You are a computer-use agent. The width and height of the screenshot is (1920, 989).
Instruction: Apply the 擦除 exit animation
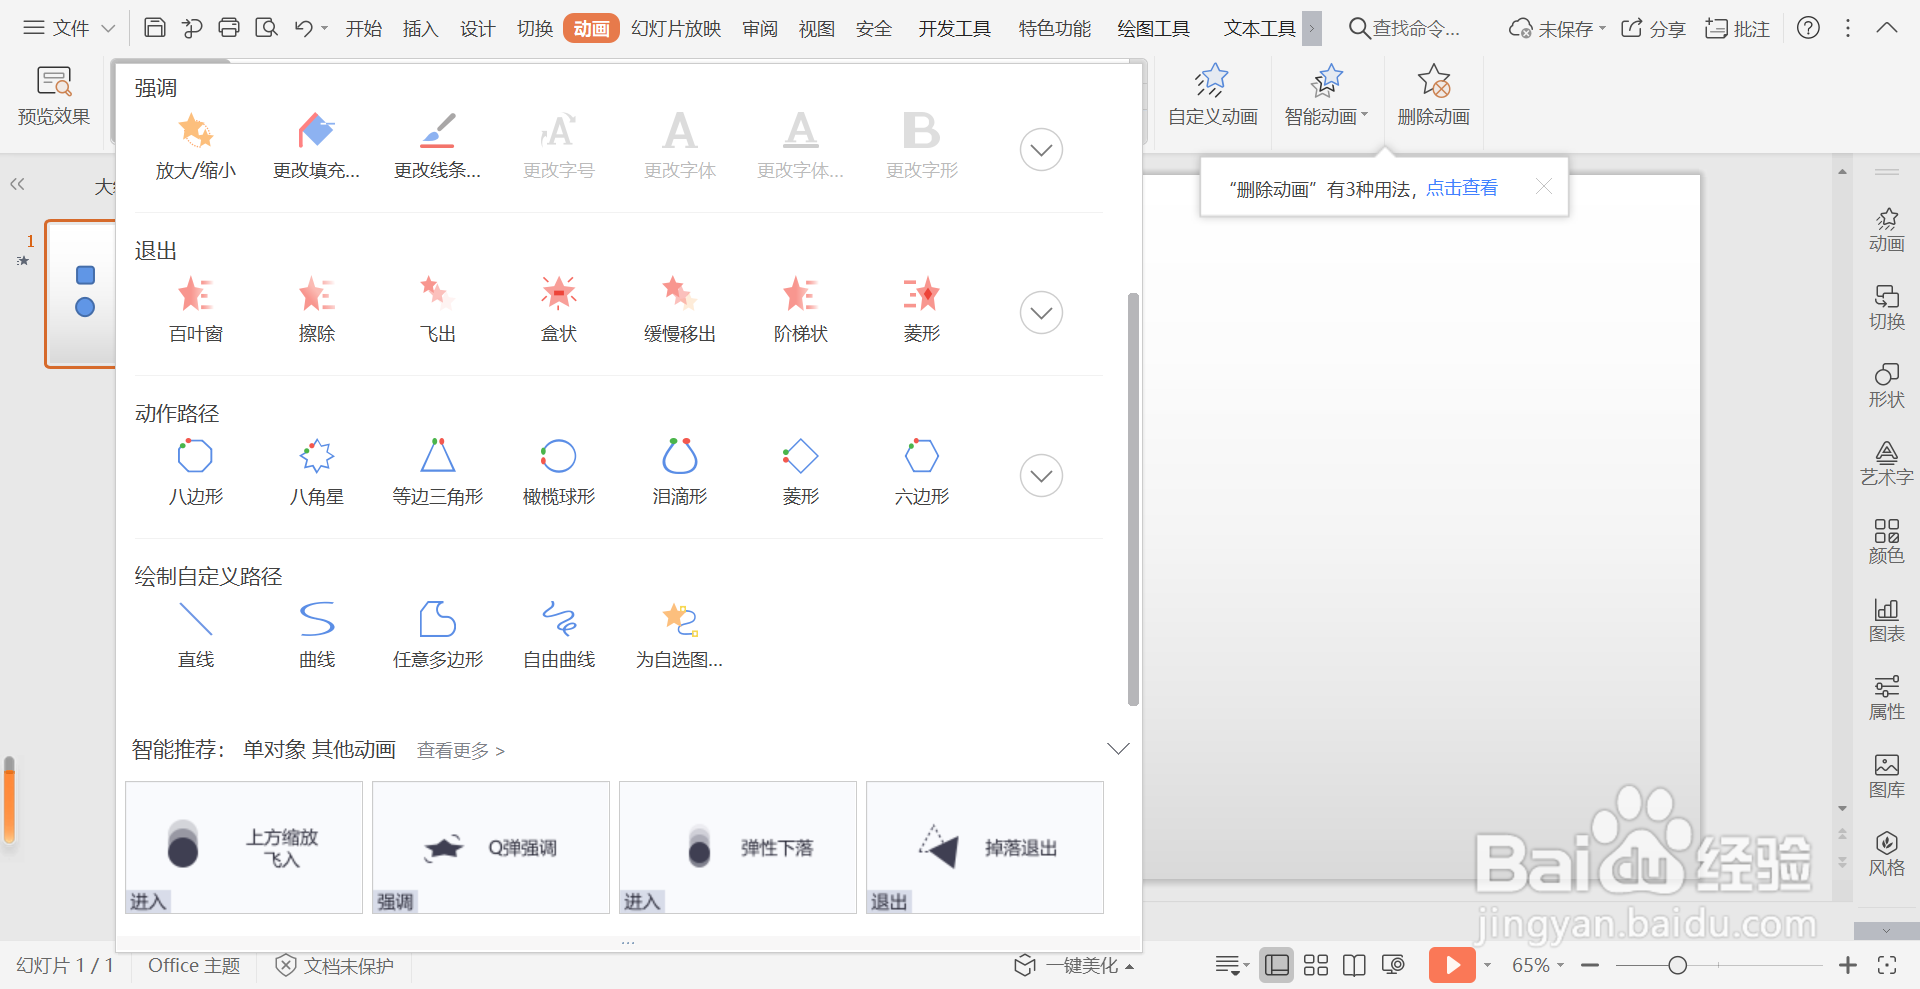316,307
